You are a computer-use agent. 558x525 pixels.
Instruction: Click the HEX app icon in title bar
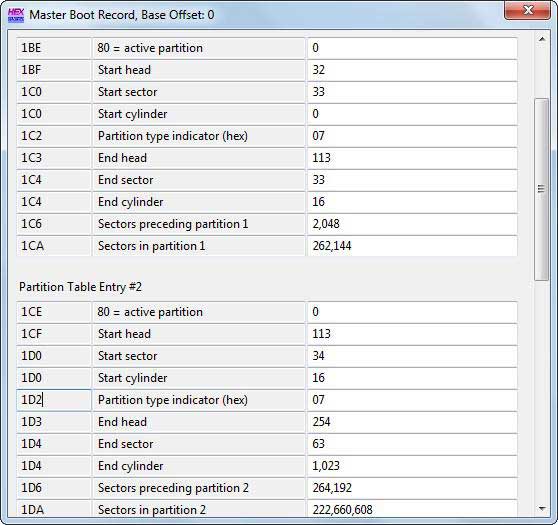(16, 15)
